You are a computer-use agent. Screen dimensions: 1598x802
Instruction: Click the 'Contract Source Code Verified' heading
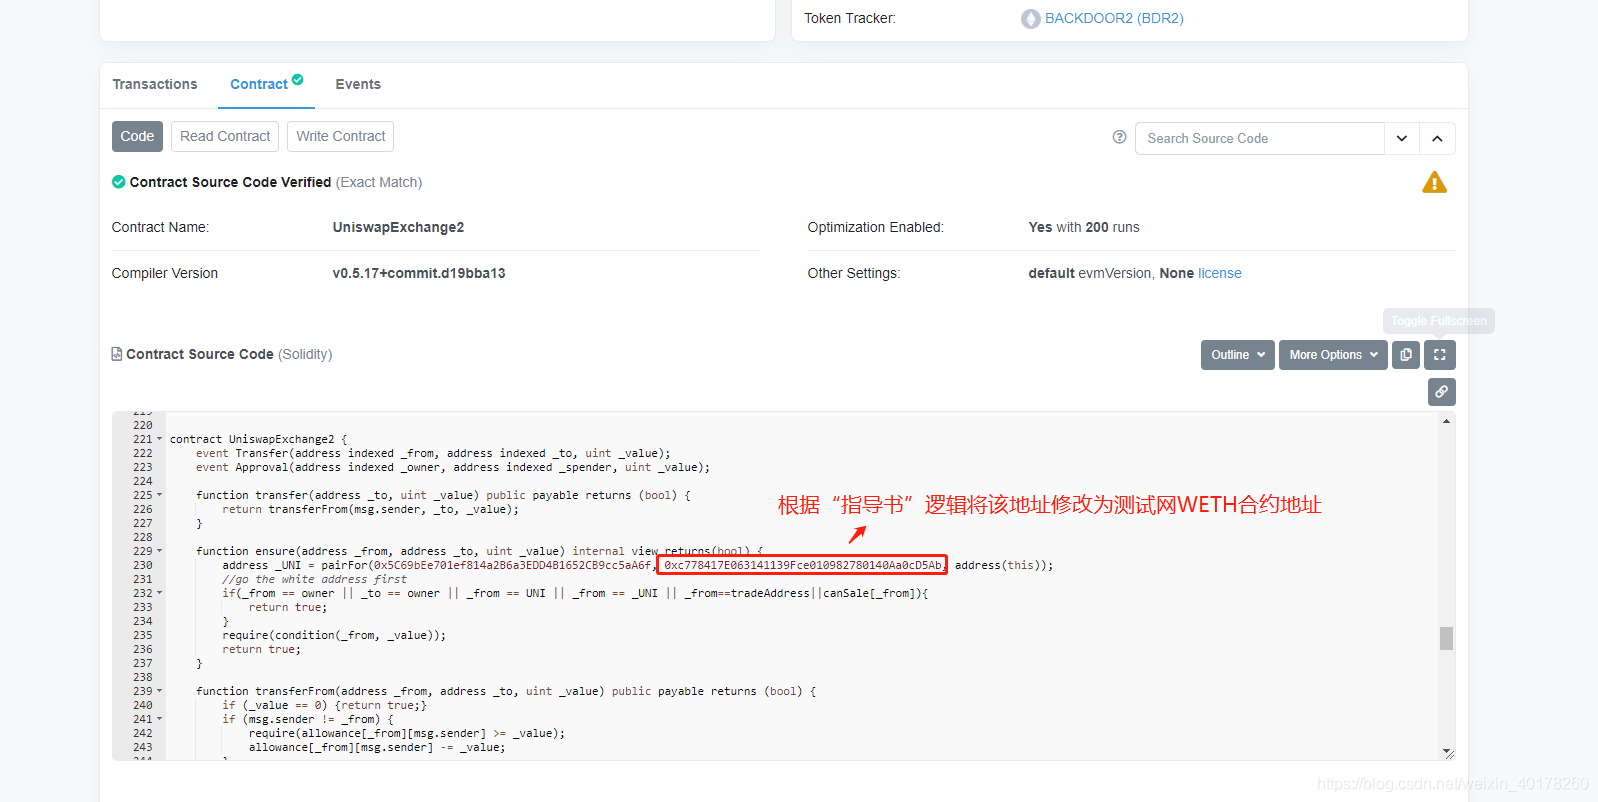(230, 182)
